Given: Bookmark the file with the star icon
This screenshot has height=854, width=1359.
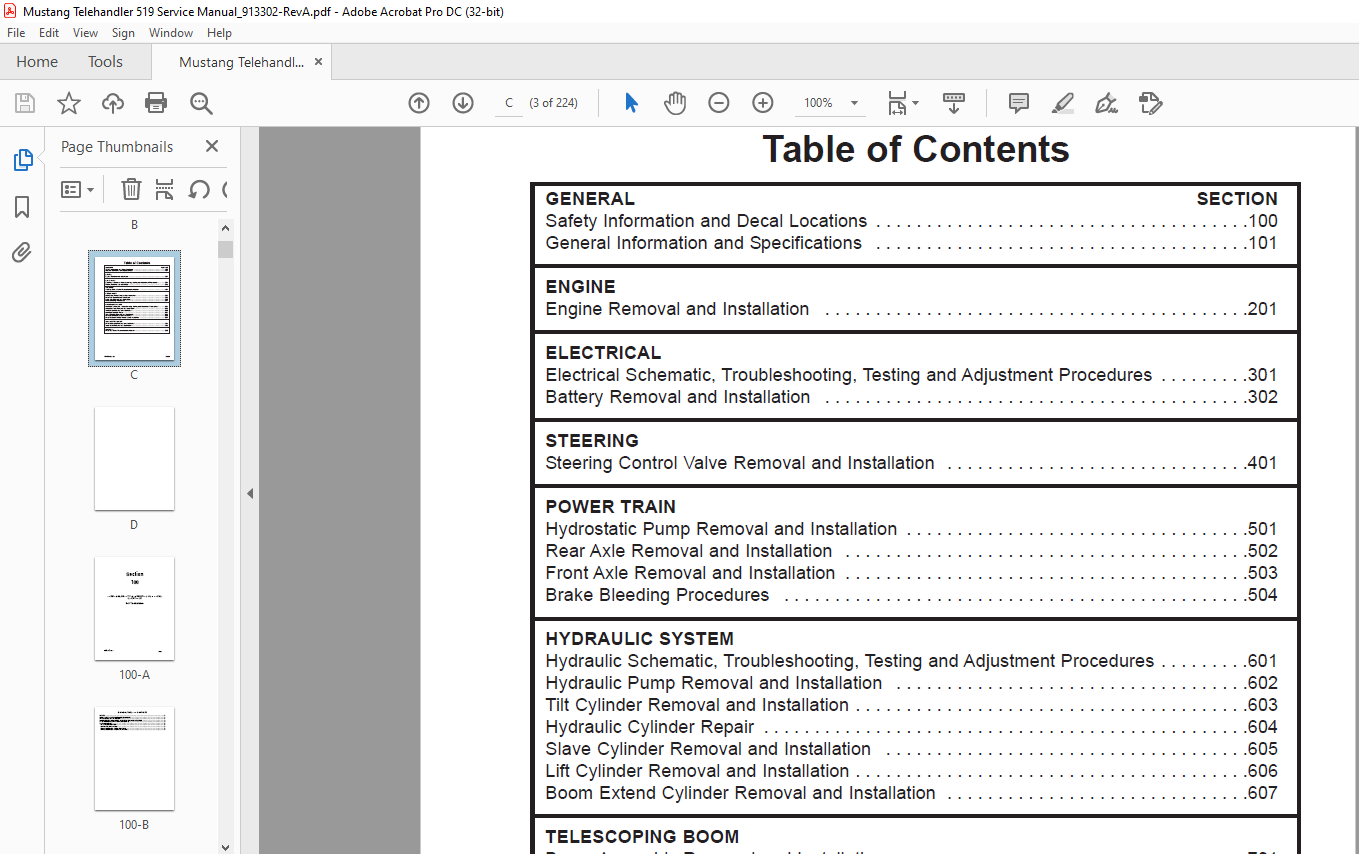Looking at the screenshot, I should tap(68, 103).
